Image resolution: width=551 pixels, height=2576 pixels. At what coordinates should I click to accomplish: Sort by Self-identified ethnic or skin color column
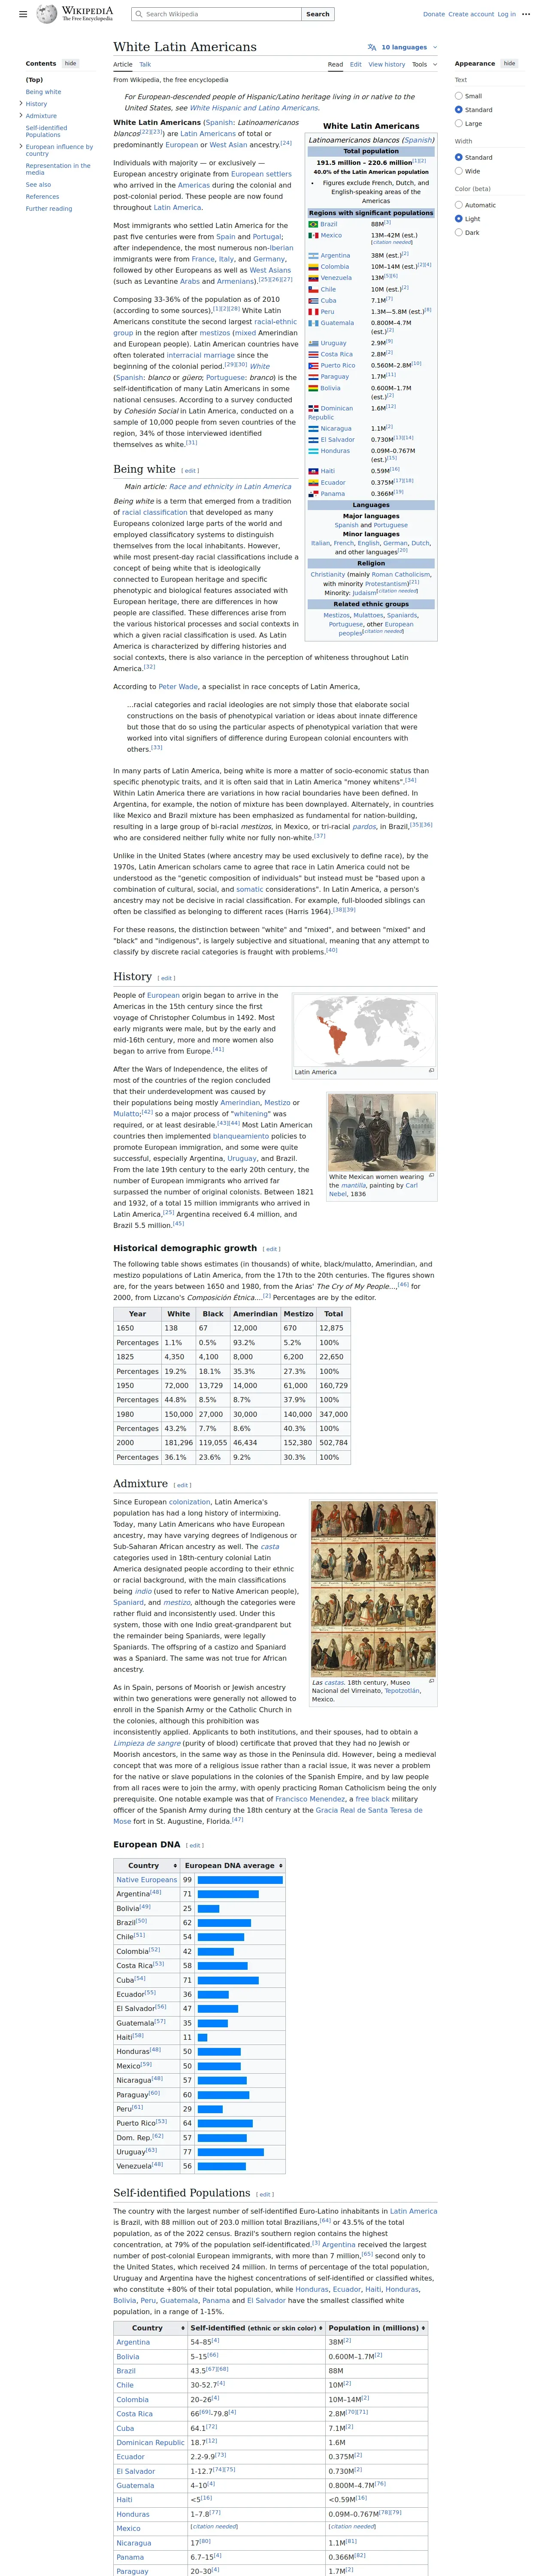tap(257, 2328)
